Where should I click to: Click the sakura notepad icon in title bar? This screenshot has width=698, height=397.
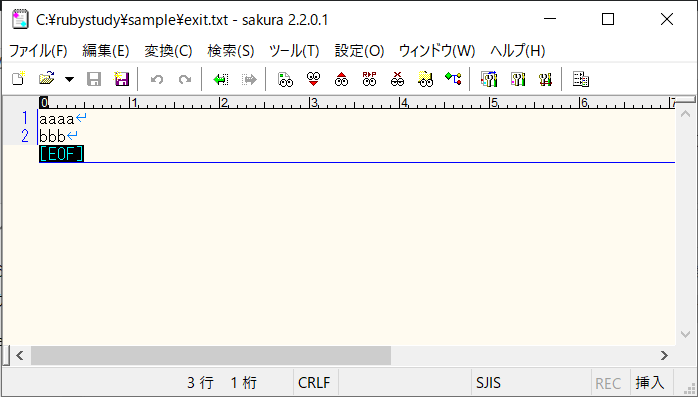pyautogui.click(x=20, y=20)
